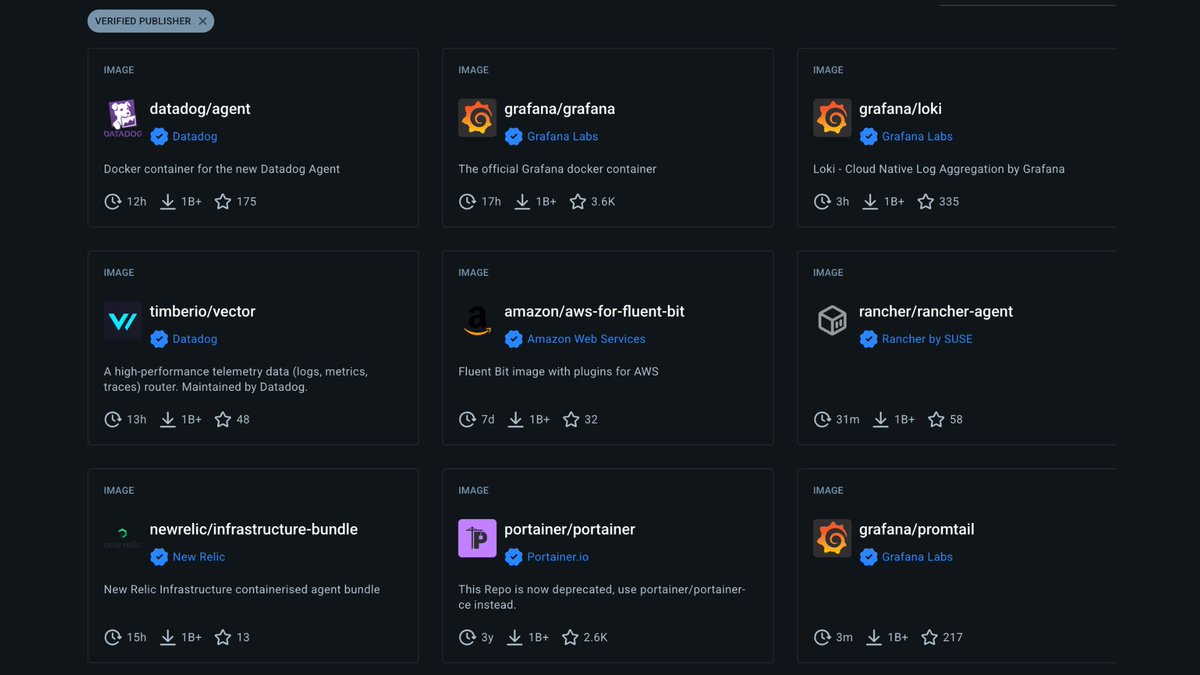Click the Vector logo on timberio/vector card
1200x675 pixels.
123,321
